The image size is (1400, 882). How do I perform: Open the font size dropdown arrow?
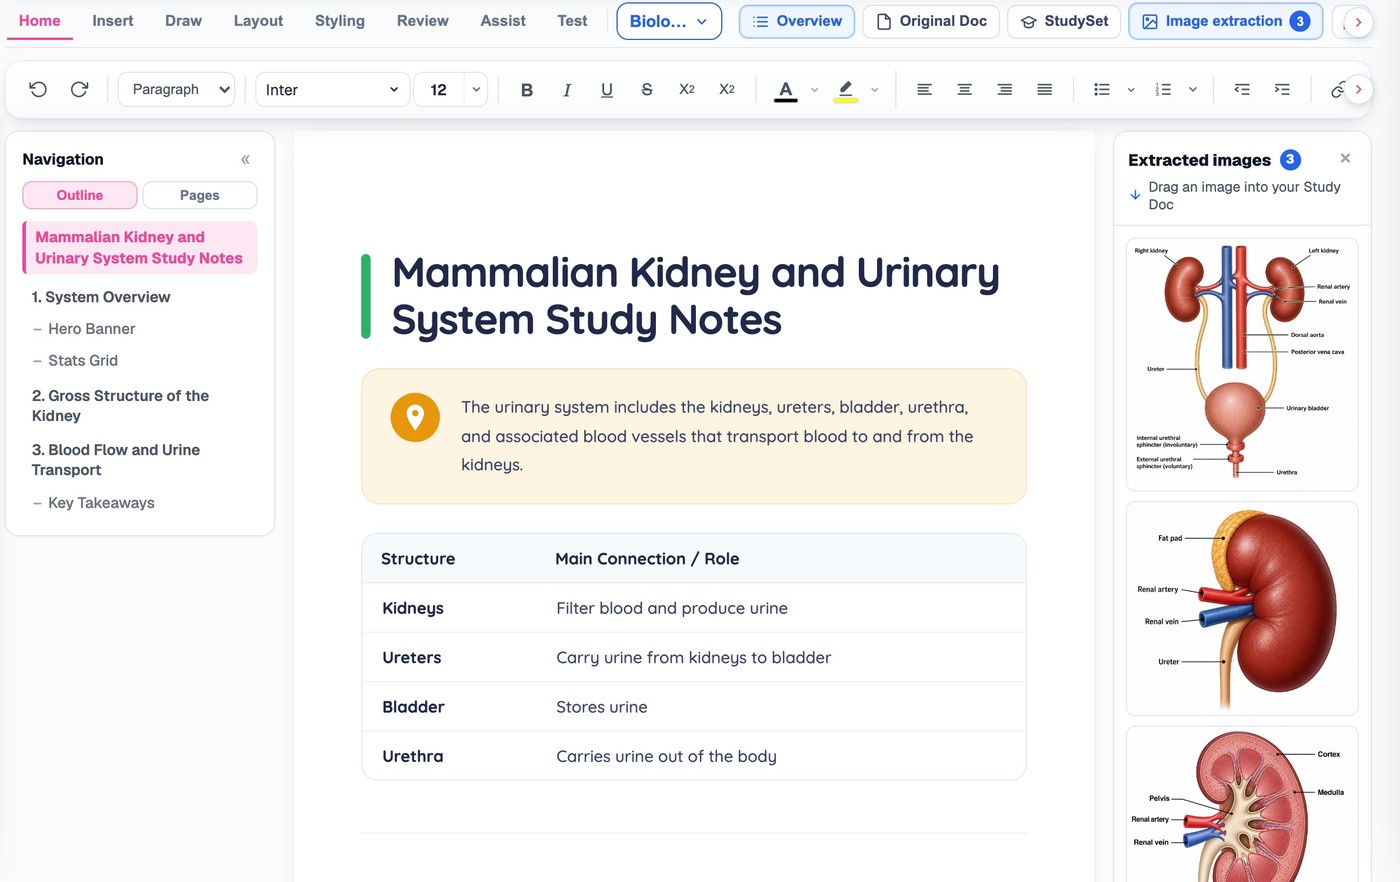click(x=476, y=90)
